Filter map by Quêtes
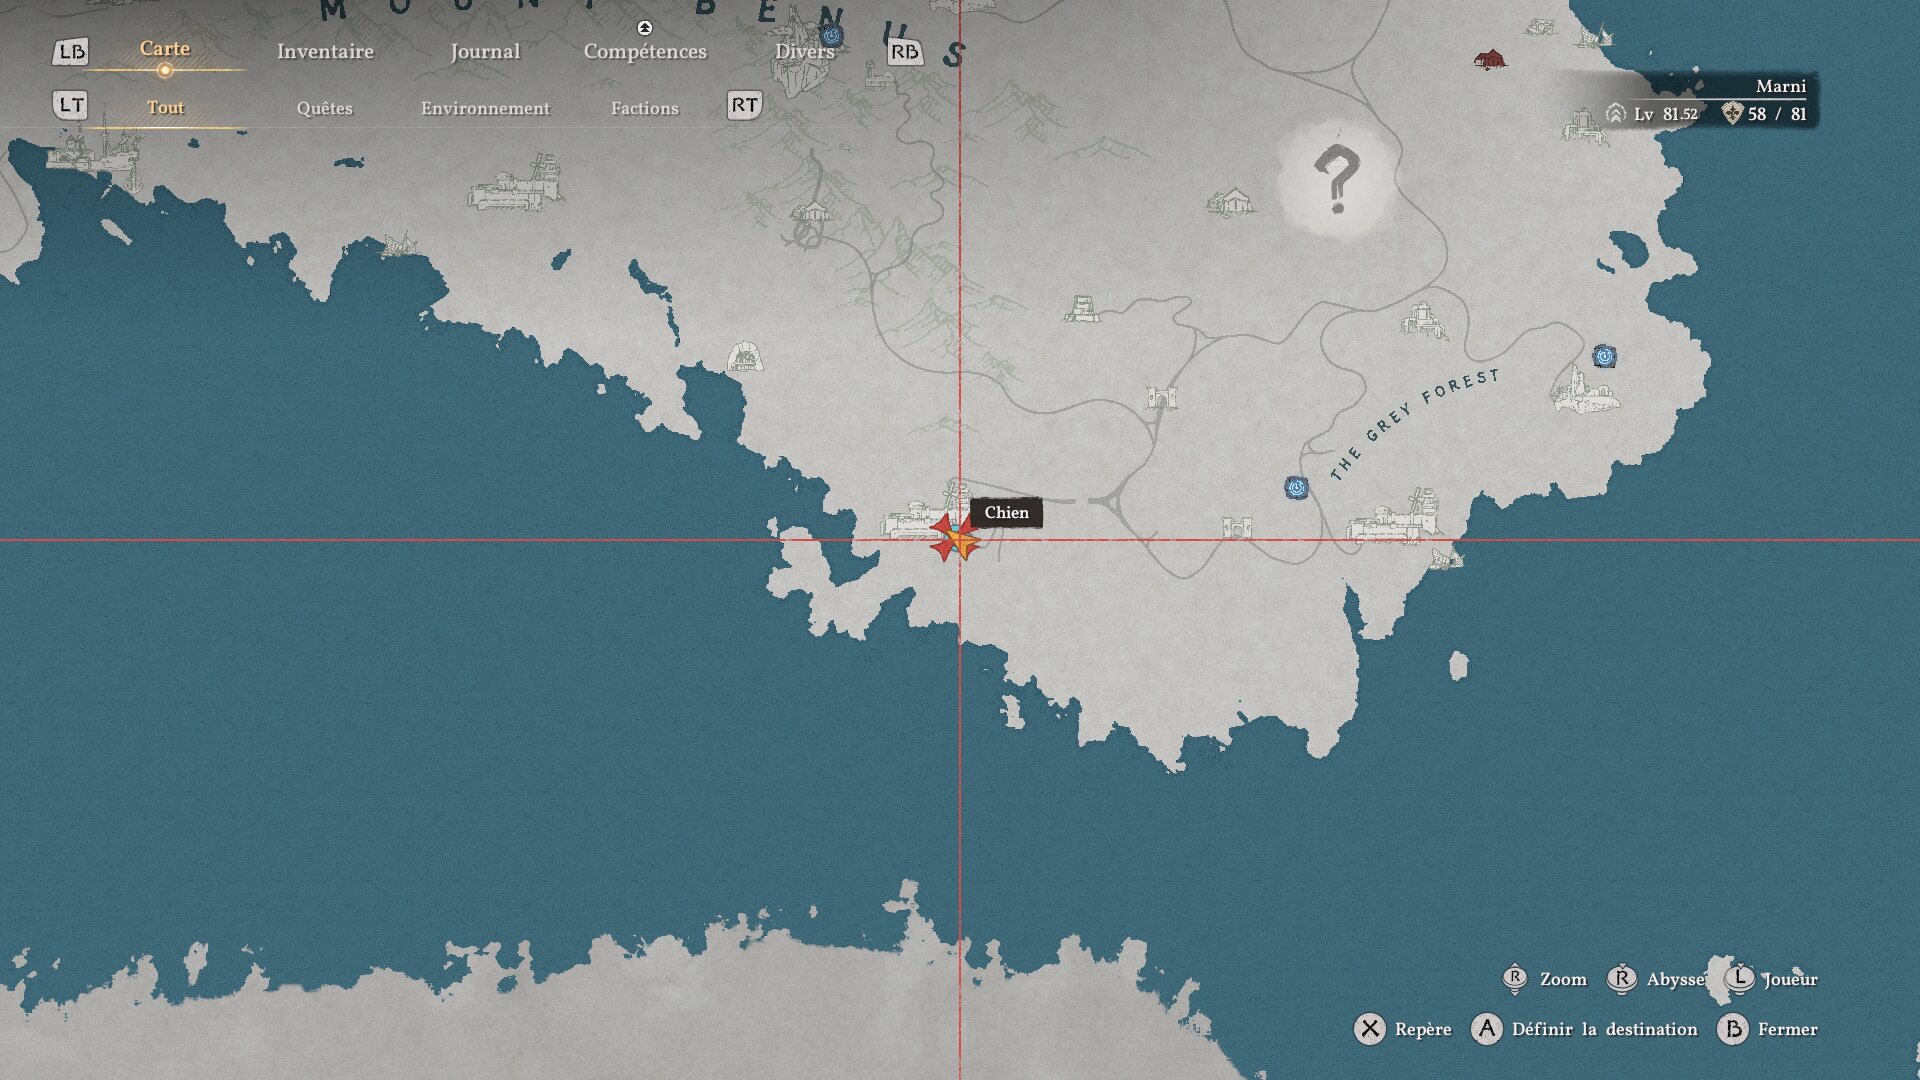 (x=324, y=108)
